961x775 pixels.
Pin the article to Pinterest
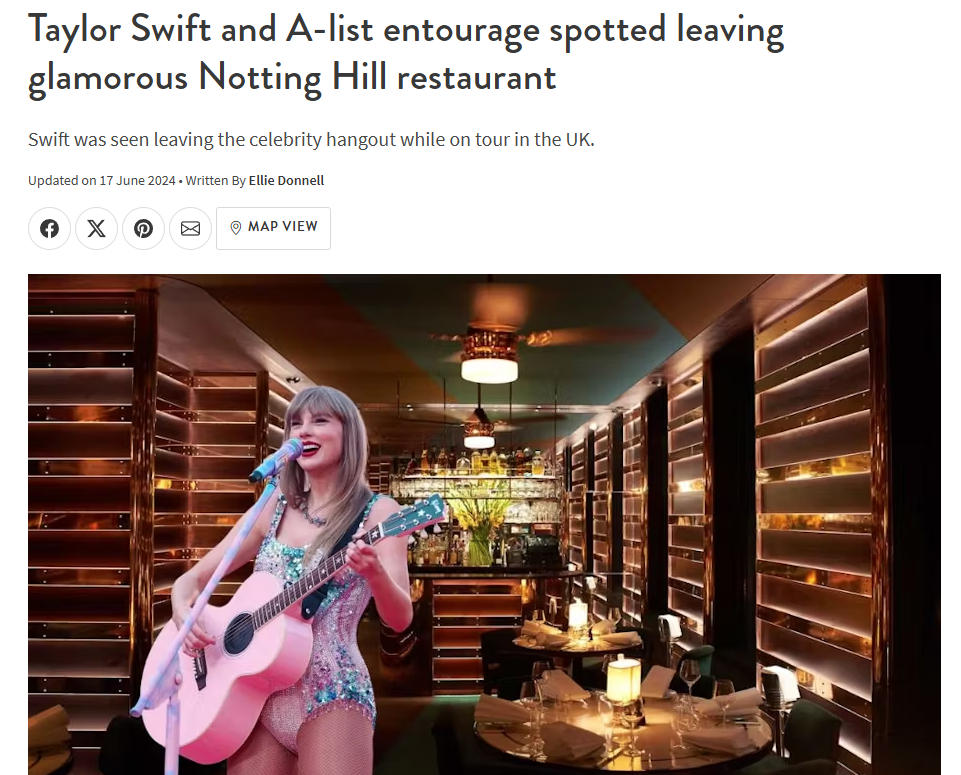pyautogui.click(x=143, y=229)
